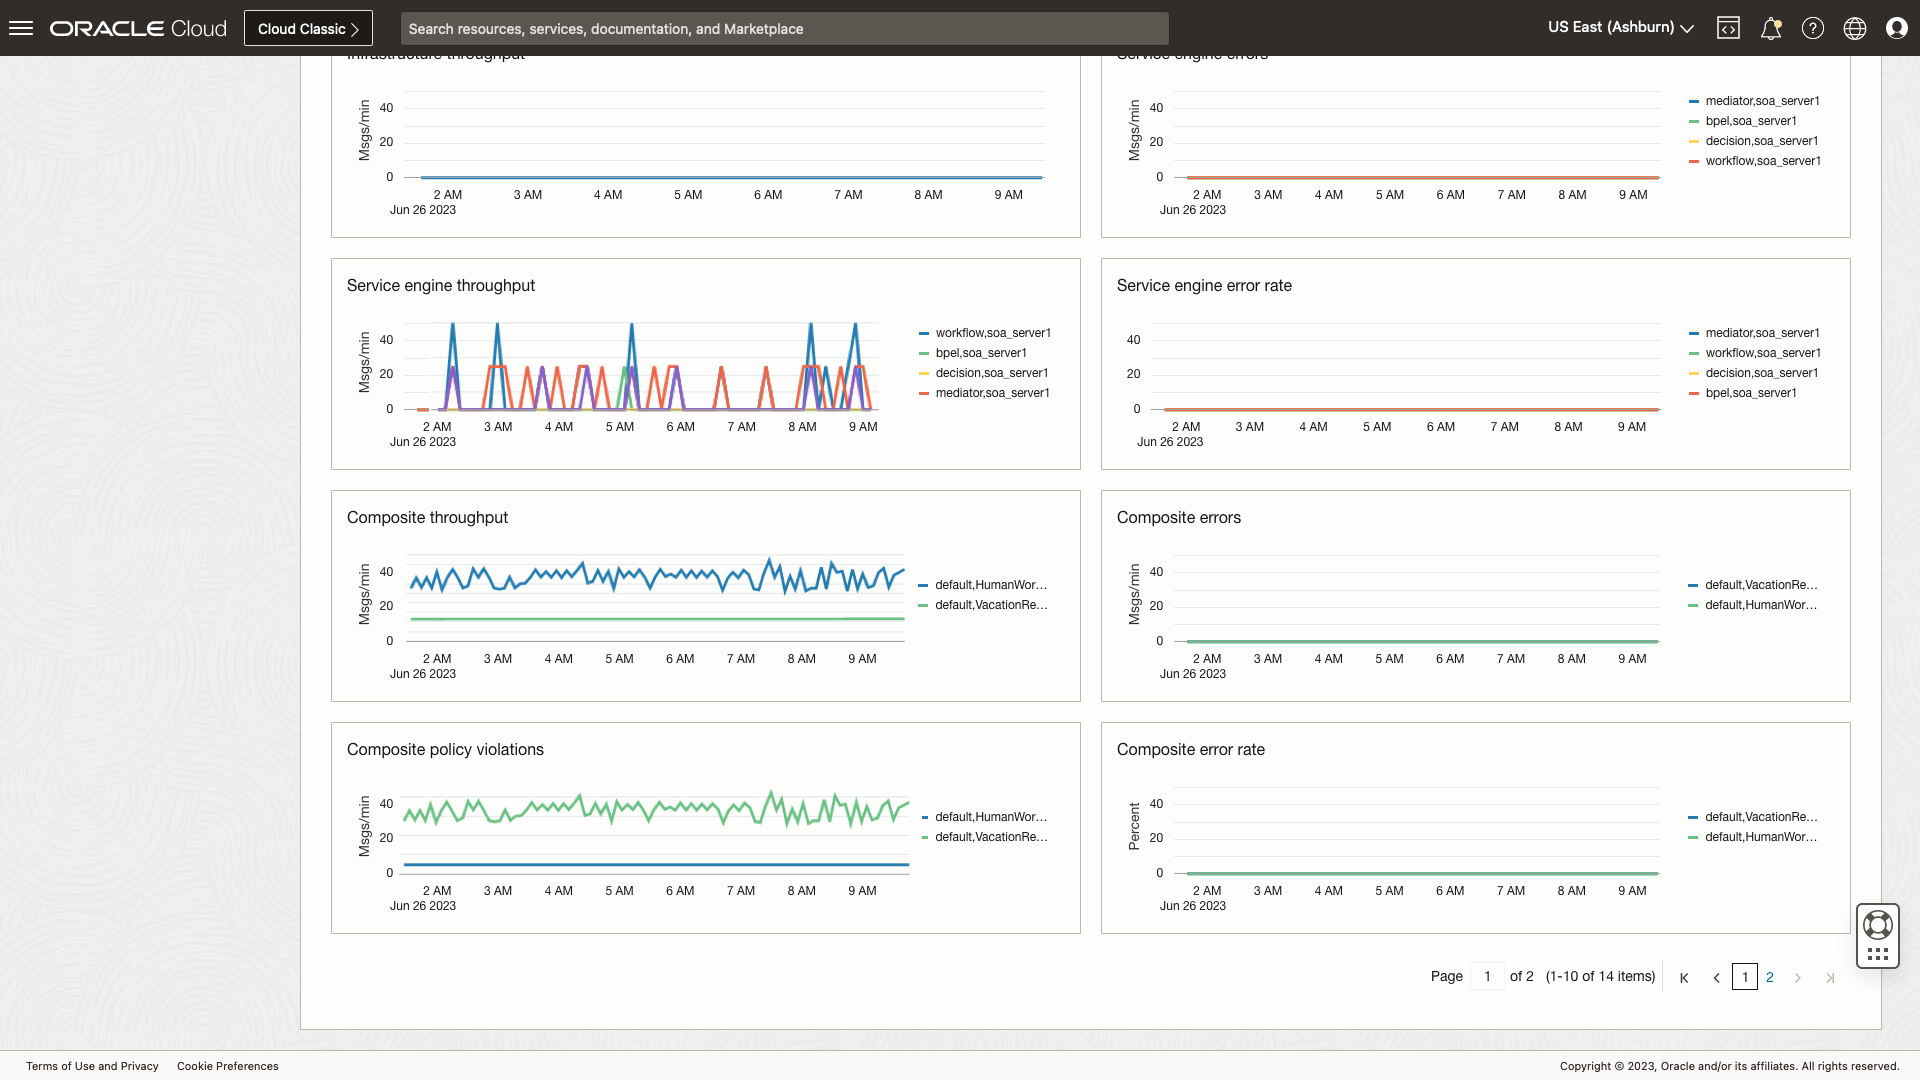Open the US East (Ashburn) region dropdown
This screenshot has width=1920, height=1080.
click(x=1618, y=27)
